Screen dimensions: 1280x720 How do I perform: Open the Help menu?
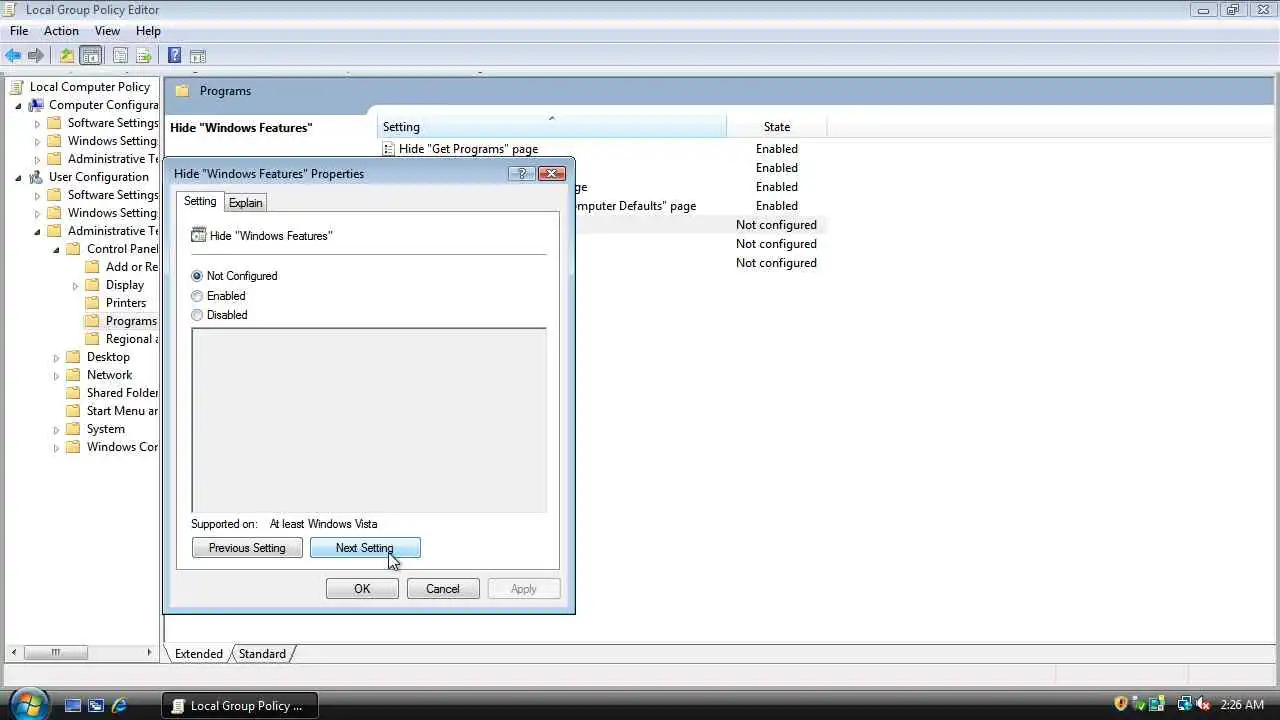[148, 31]
